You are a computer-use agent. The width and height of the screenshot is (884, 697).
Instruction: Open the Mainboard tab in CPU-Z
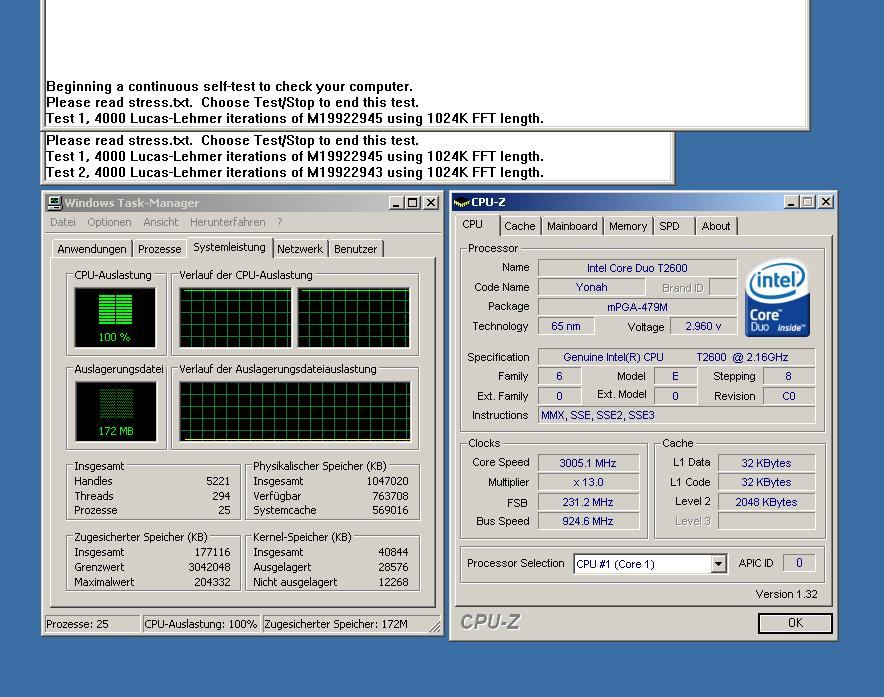coord(572,226)
